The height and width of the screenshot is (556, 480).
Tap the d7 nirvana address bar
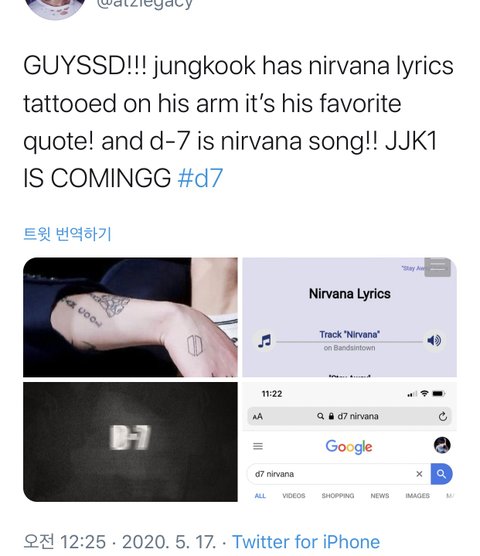350,416
